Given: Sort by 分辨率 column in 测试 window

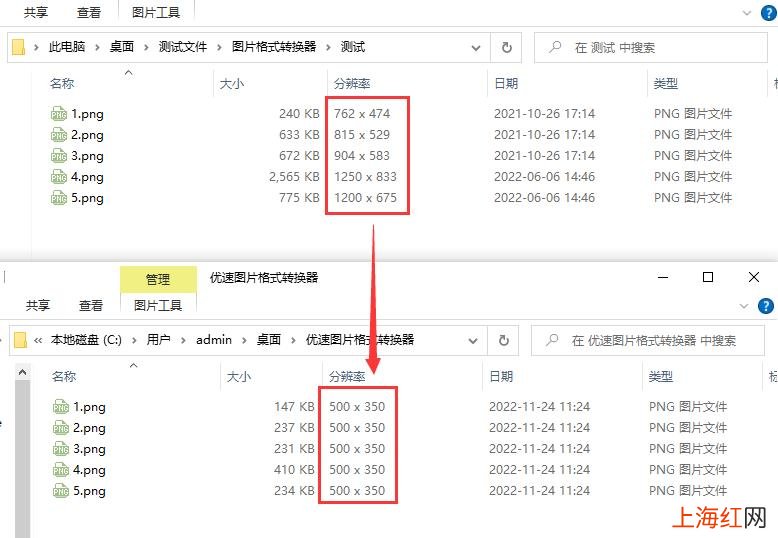Looking at the screenshot, I should click(x=352, y=83).
